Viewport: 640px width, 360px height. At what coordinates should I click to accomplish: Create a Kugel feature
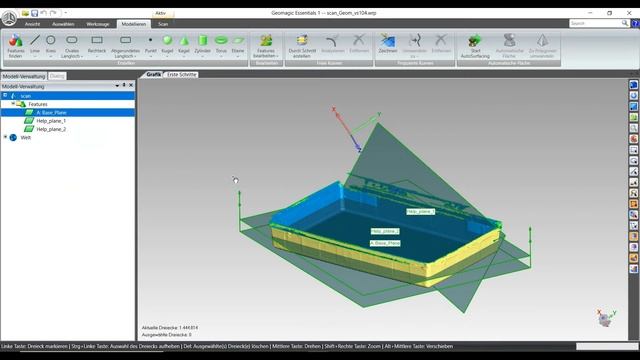pyautogui.click(x=167, y=43)
